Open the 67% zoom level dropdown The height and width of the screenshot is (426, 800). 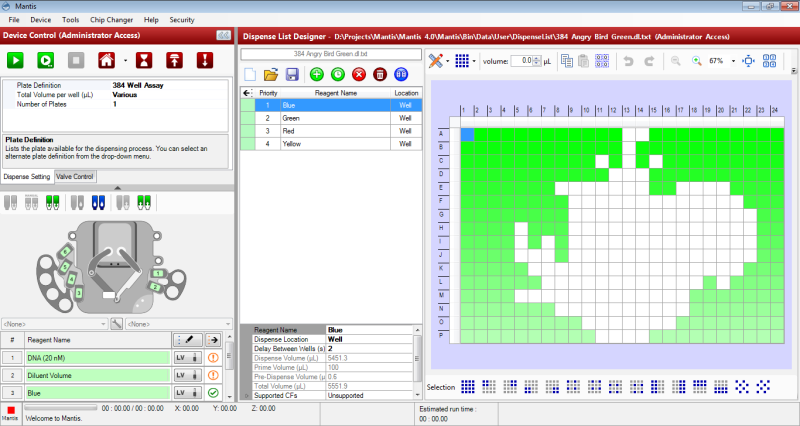tap(733, 61)
